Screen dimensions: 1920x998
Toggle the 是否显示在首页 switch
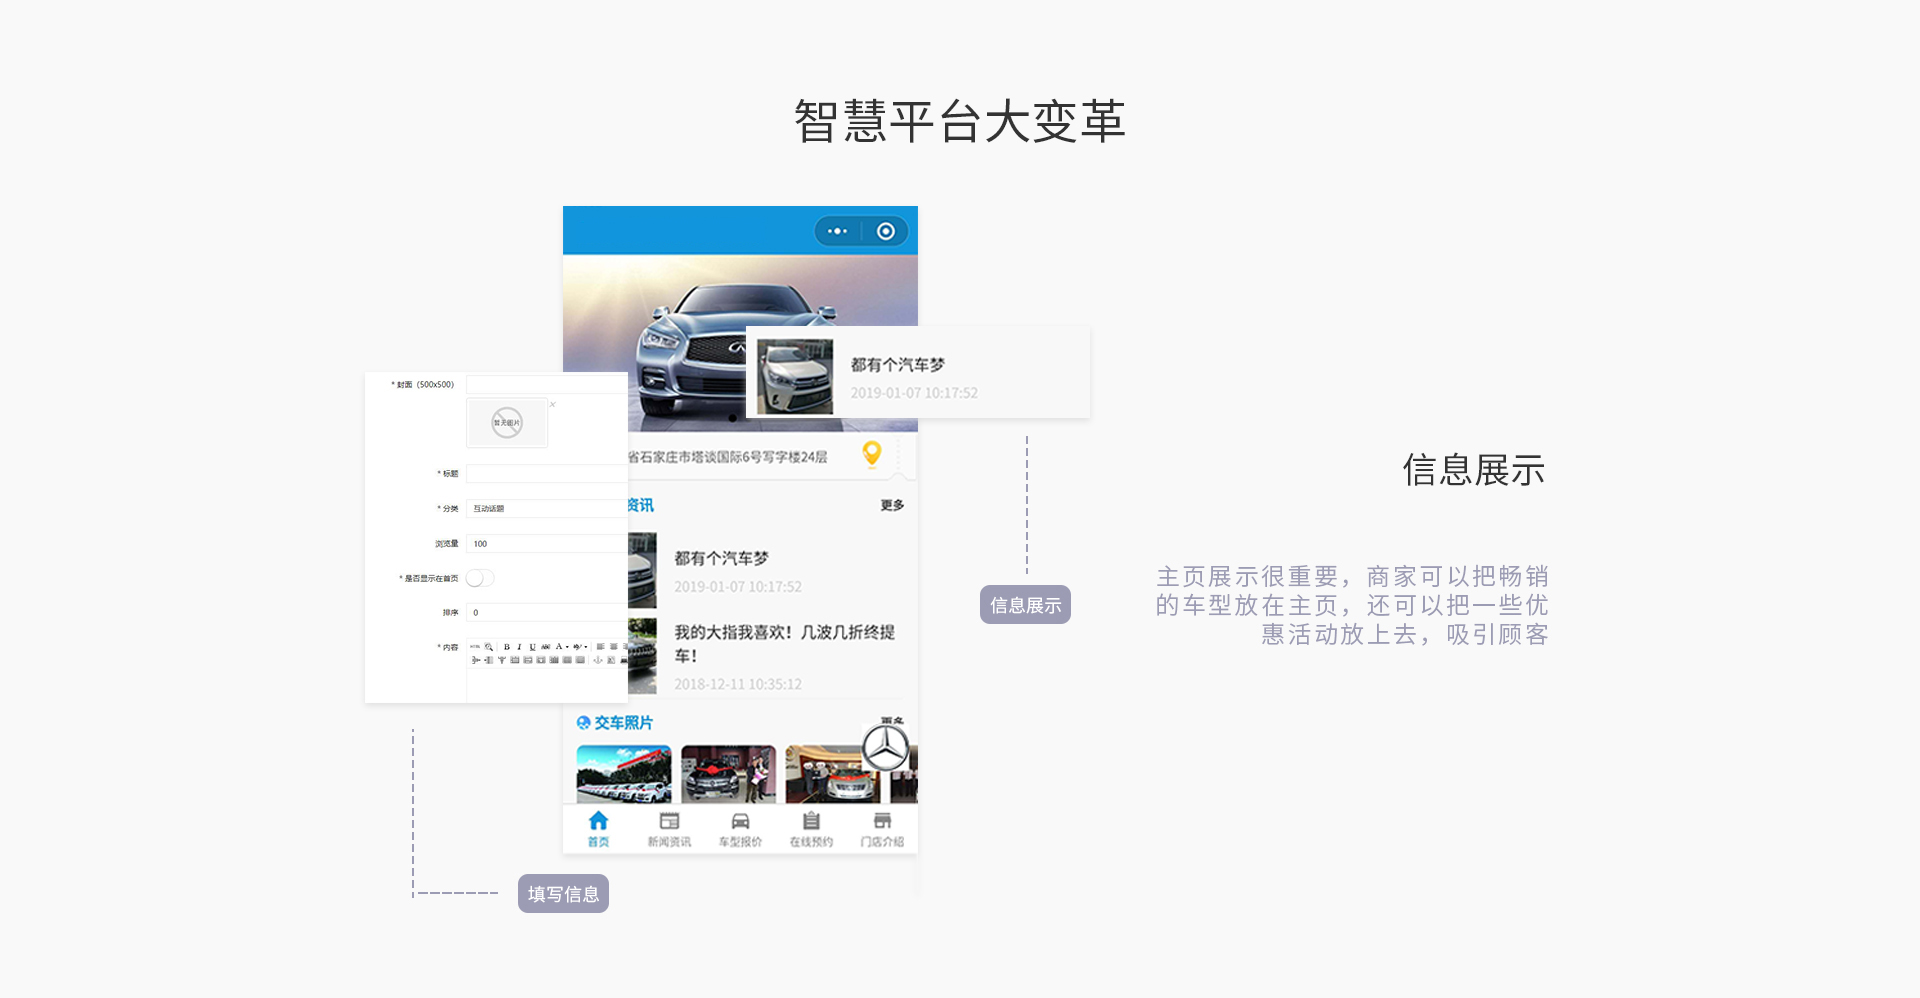(x=480, y=578)
